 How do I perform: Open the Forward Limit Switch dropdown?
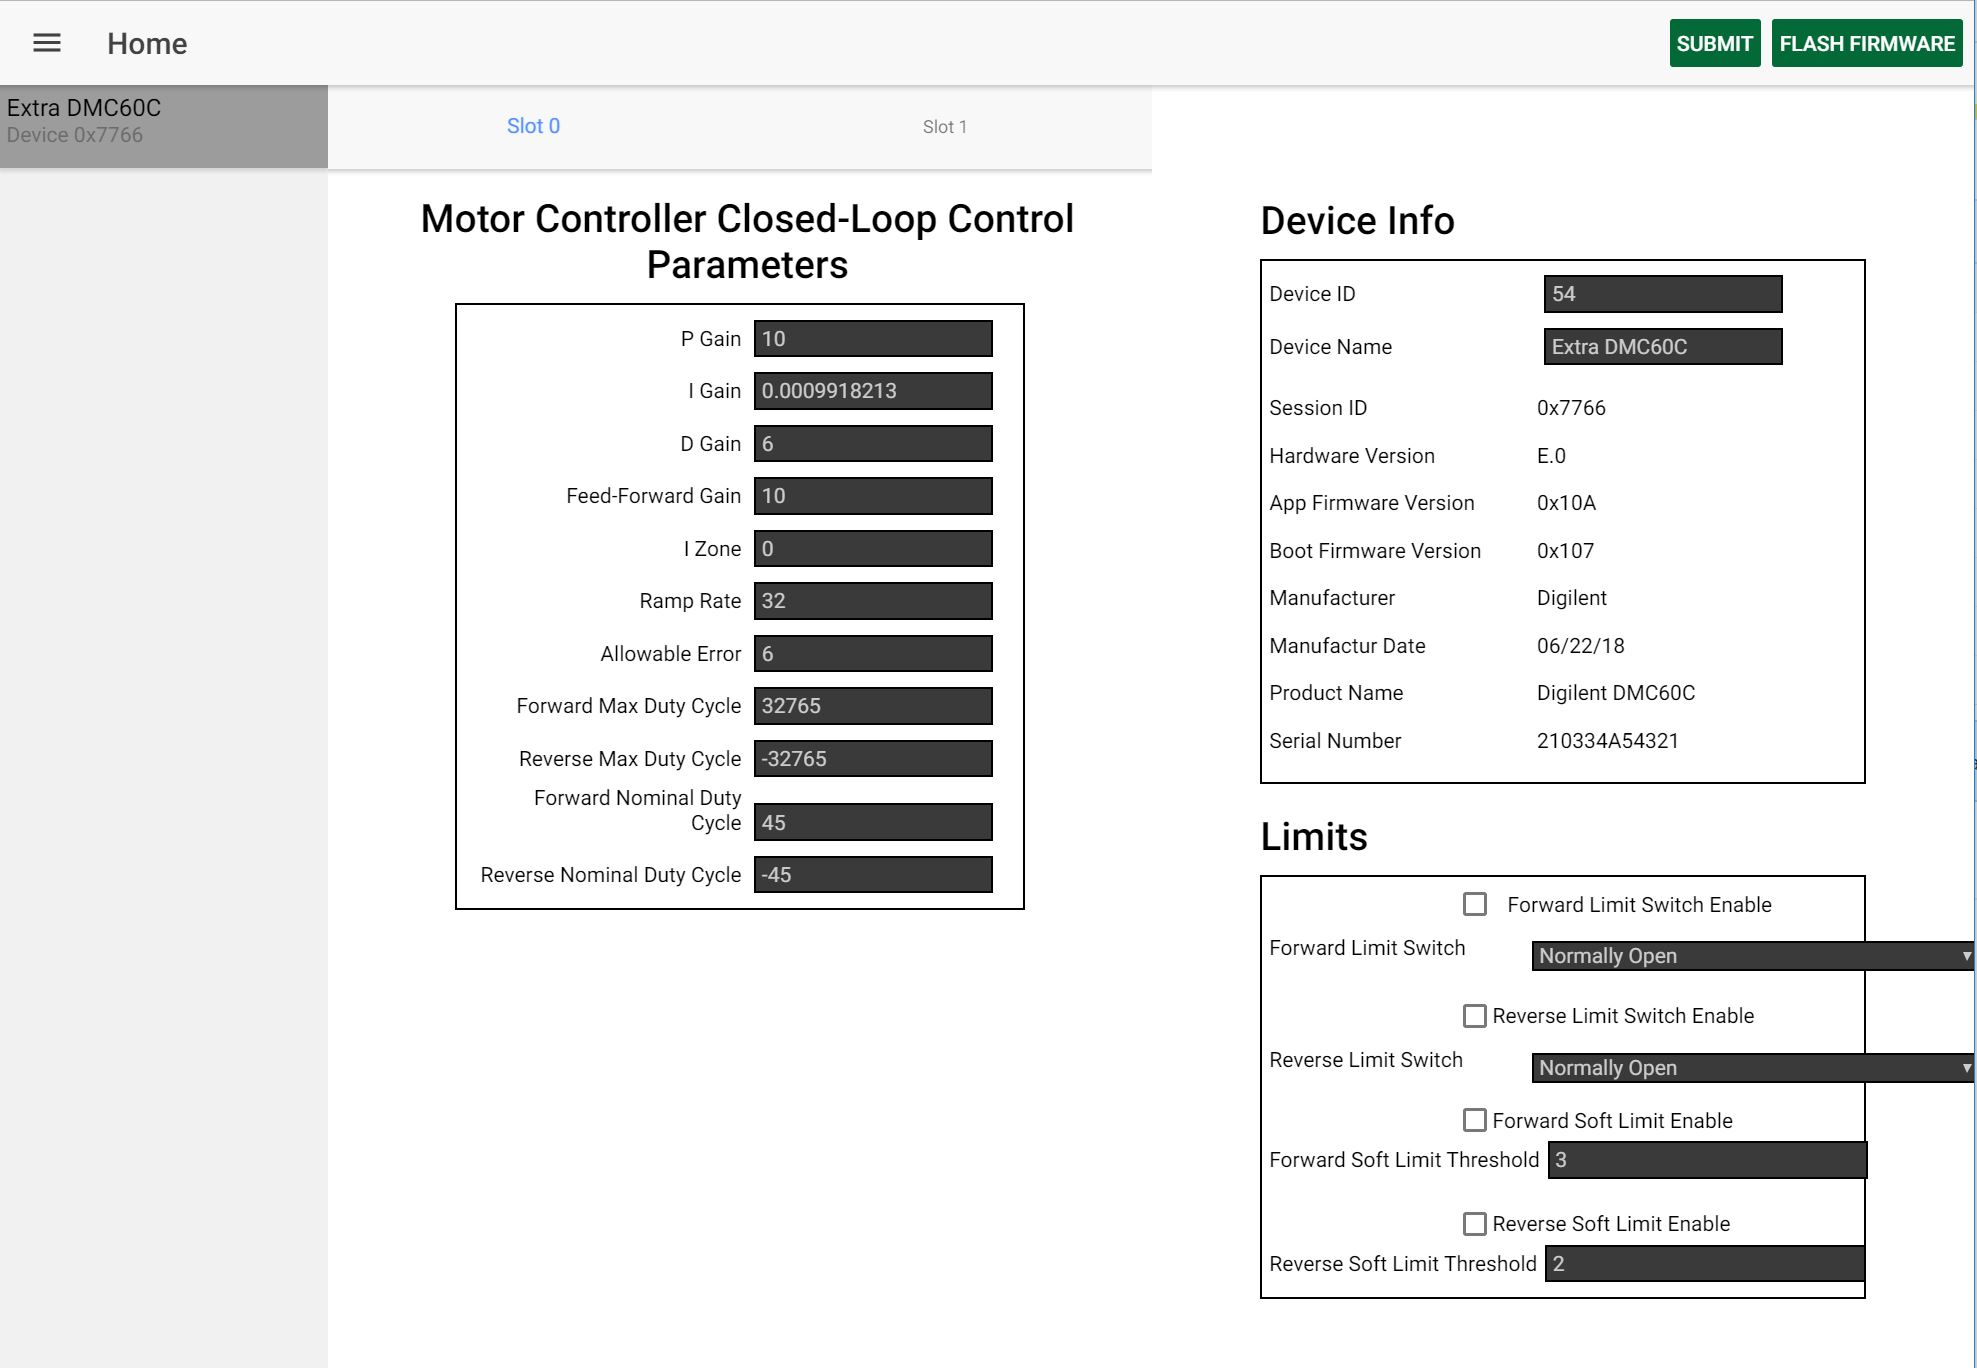[x=1753, y=956]
